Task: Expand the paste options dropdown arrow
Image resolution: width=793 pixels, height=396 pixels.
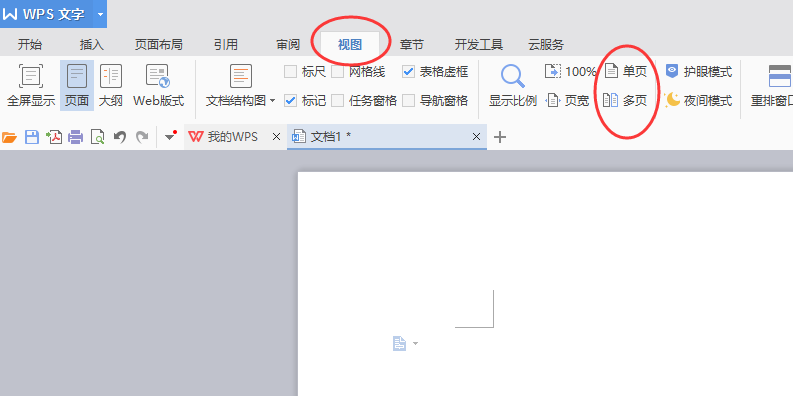Action: pos(415,344)
